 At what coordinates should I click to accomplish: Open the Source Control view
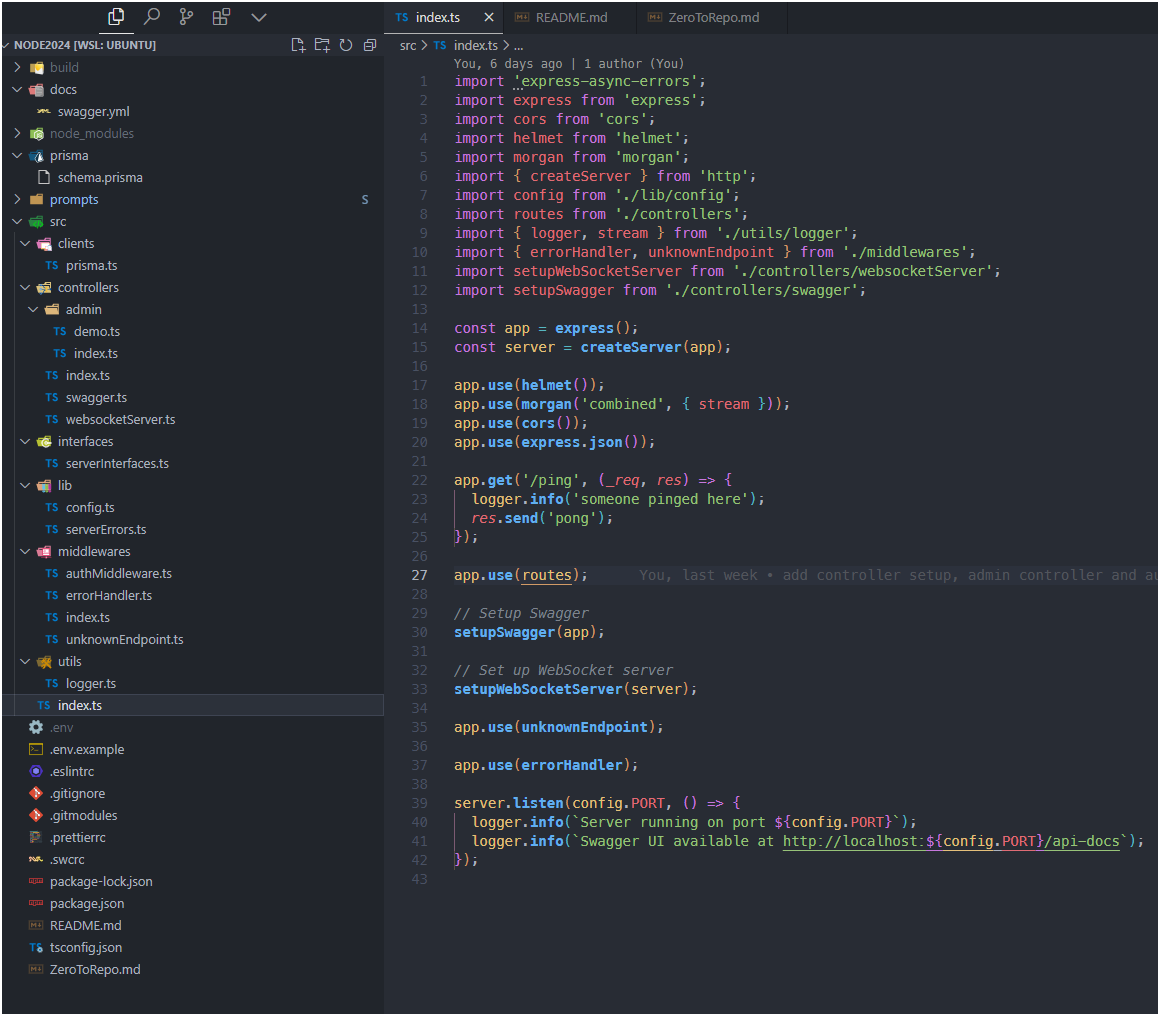click(x=188, y=17)
